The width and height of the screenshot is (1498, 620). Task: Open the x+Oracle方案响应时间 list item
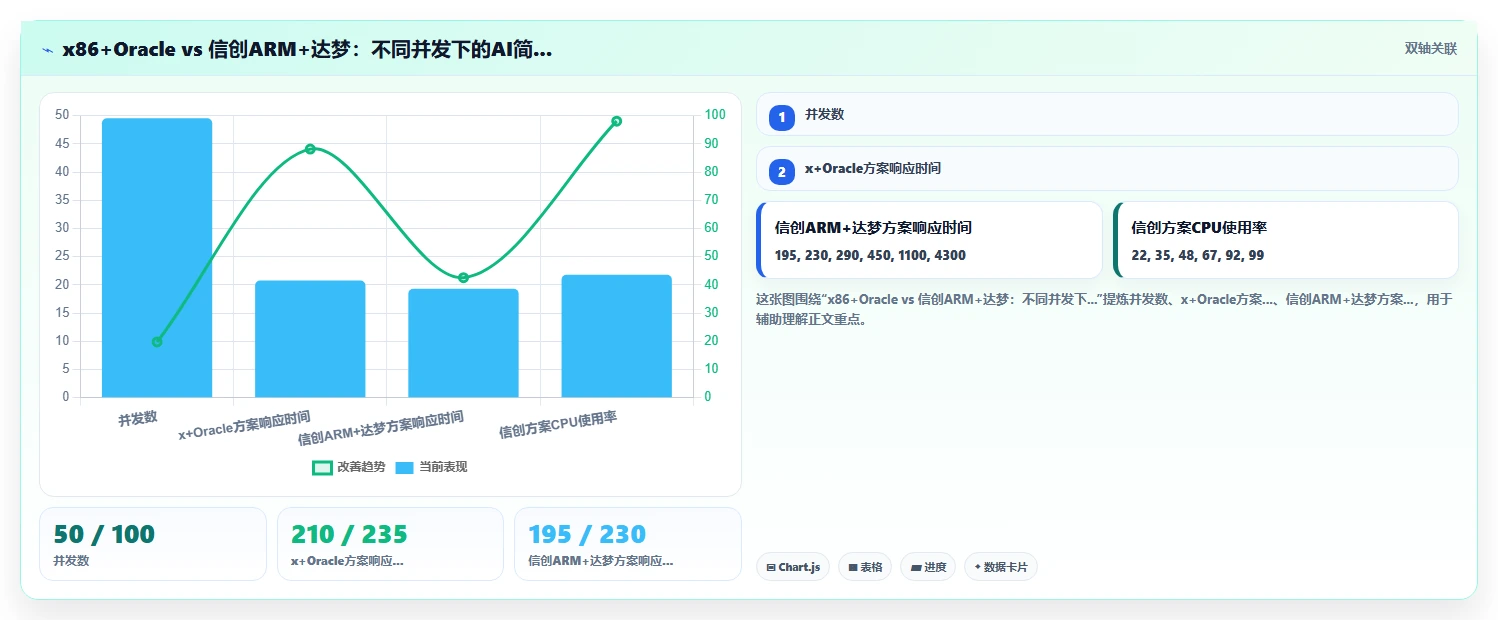point(1107,169)
